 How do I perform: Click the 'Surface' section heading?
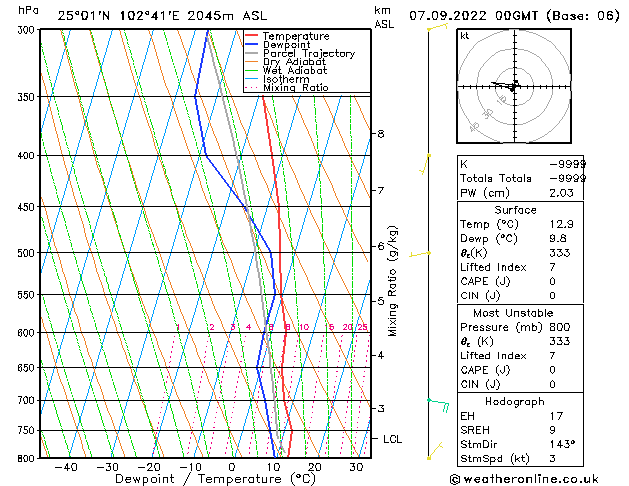(515, 210)
